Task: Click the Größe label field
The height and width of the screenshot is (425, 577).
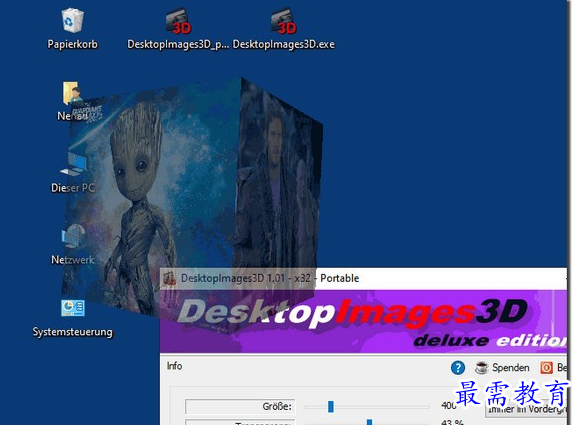Action: click(x=240, y=406)
